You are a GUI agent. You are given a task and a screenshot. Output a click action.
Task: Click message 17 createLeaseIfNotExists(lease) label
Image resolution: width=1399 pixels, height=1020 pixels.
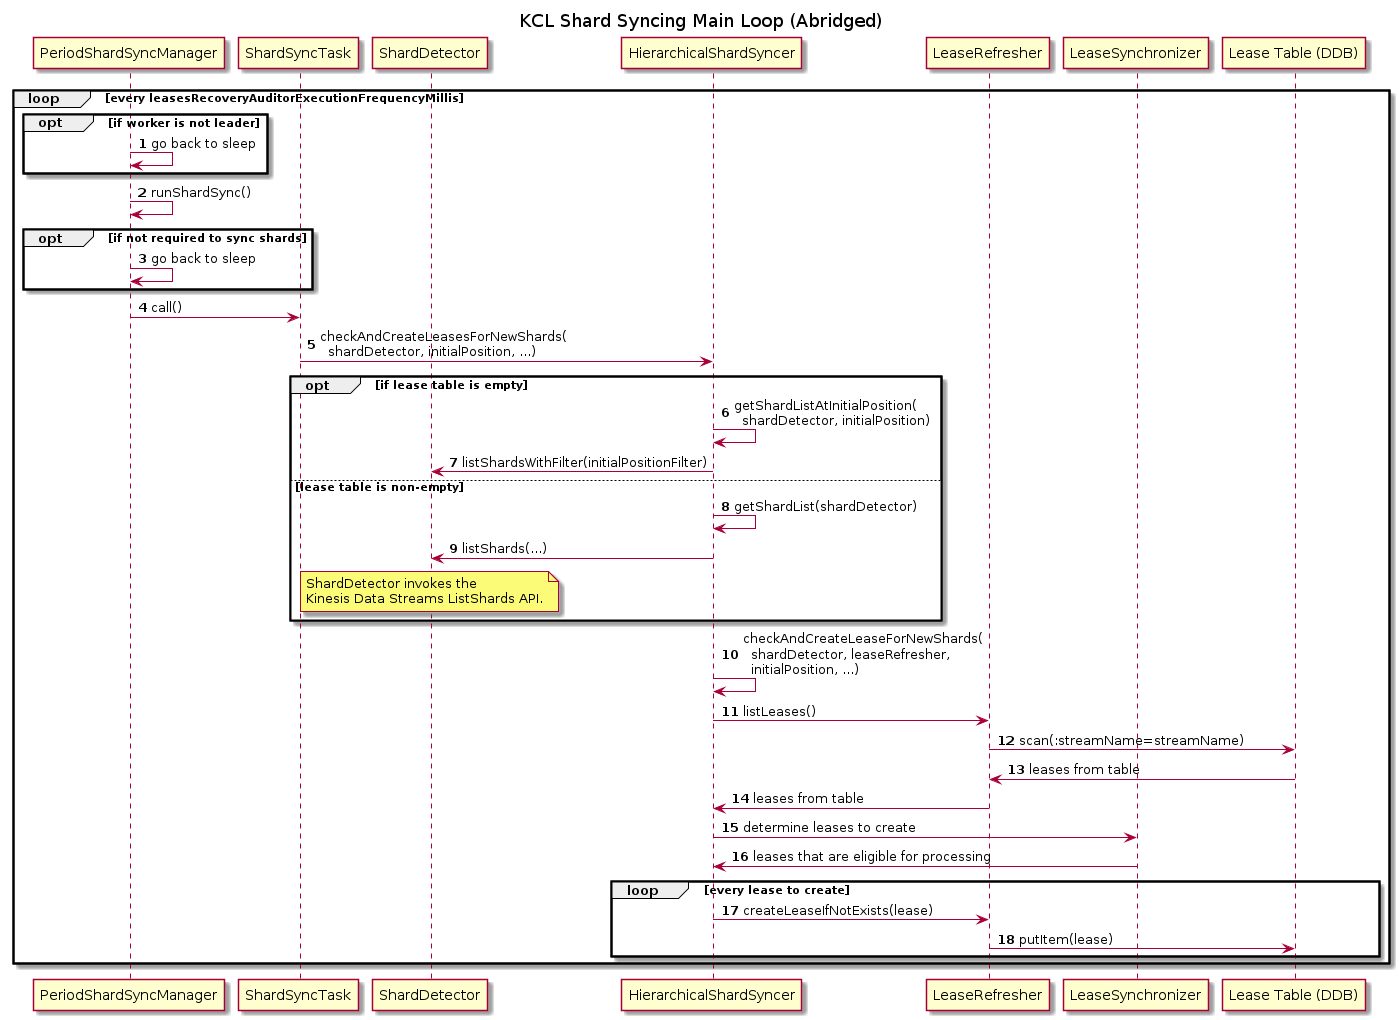pyautogui.click(x=837, y=911)
